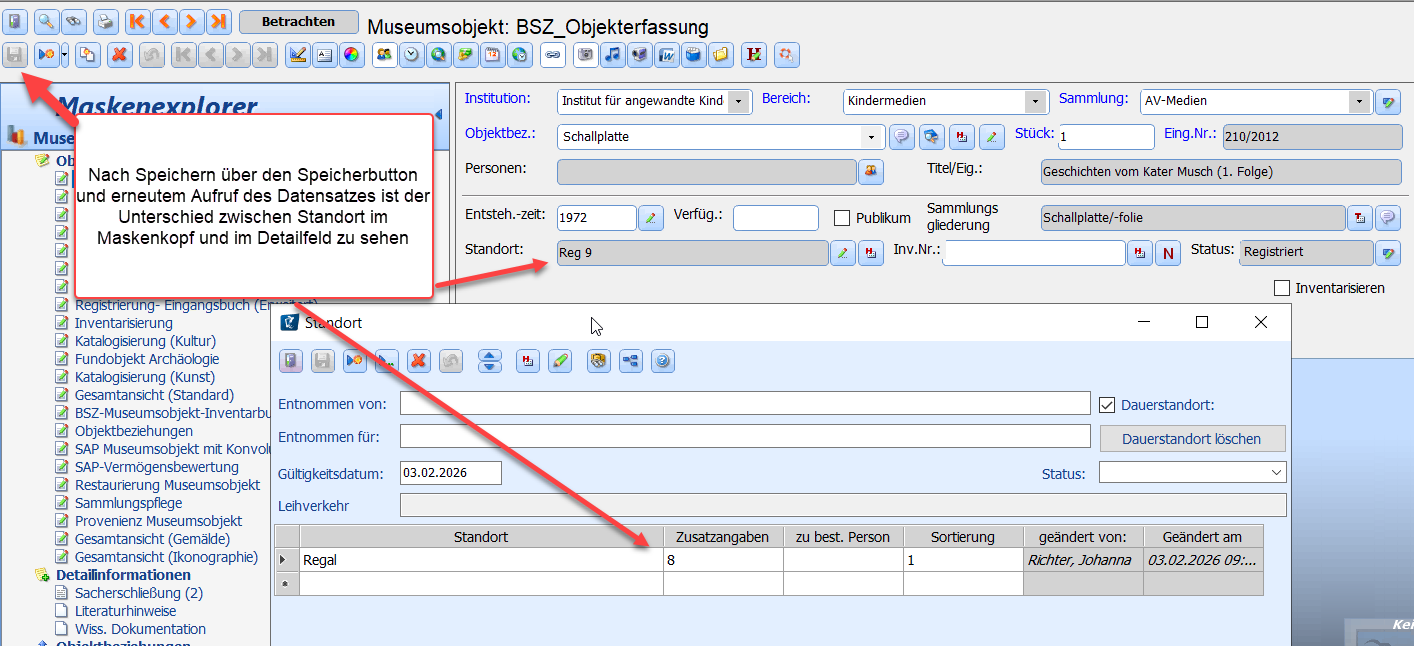This screenshot has width=1414, height=646.
Task: Click the help icon in Standort window
Action: click(662, 361)
